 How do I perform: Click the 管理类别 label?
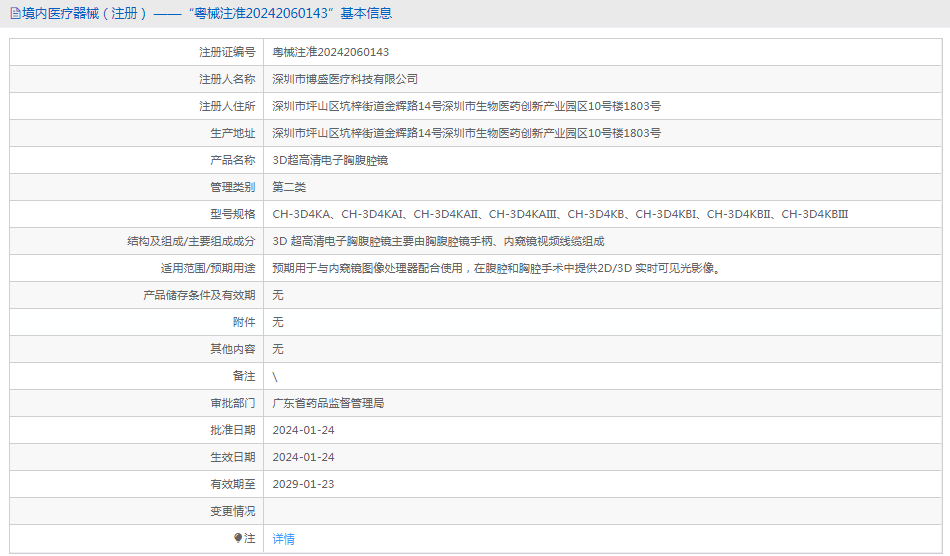(233, 187)
